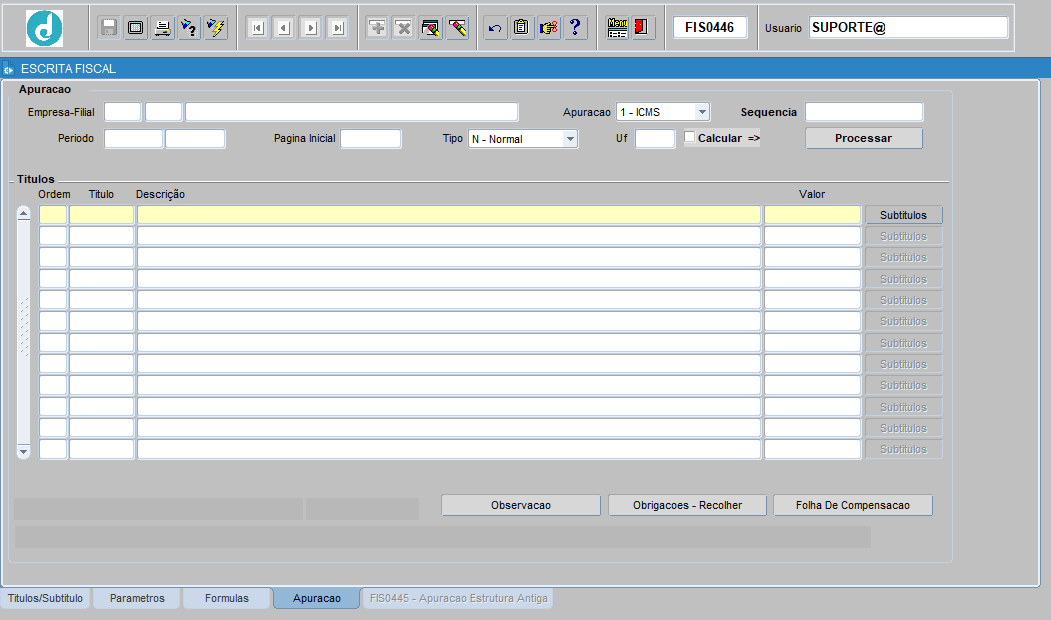The height and width of the screenshot is (620, 1051).
Task: Open Help with the blue question mark
Action: pos(575,28)
